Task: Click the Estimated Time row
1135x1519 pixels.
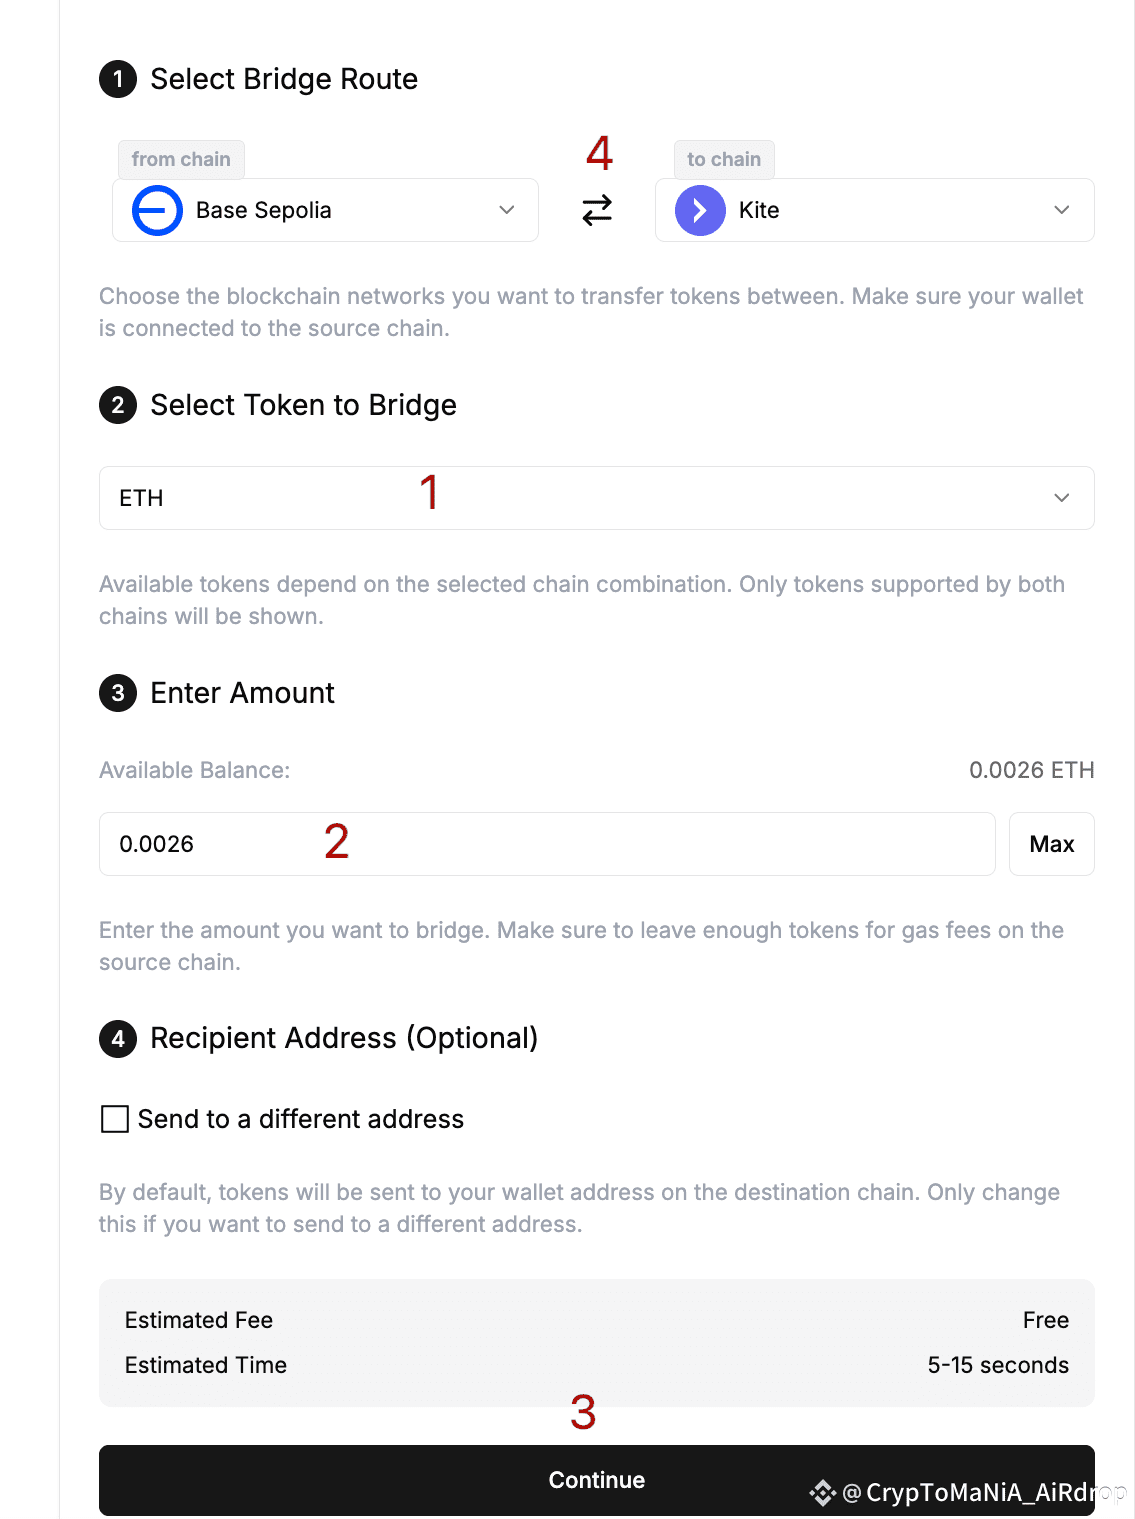Action: coord(597,1365)
